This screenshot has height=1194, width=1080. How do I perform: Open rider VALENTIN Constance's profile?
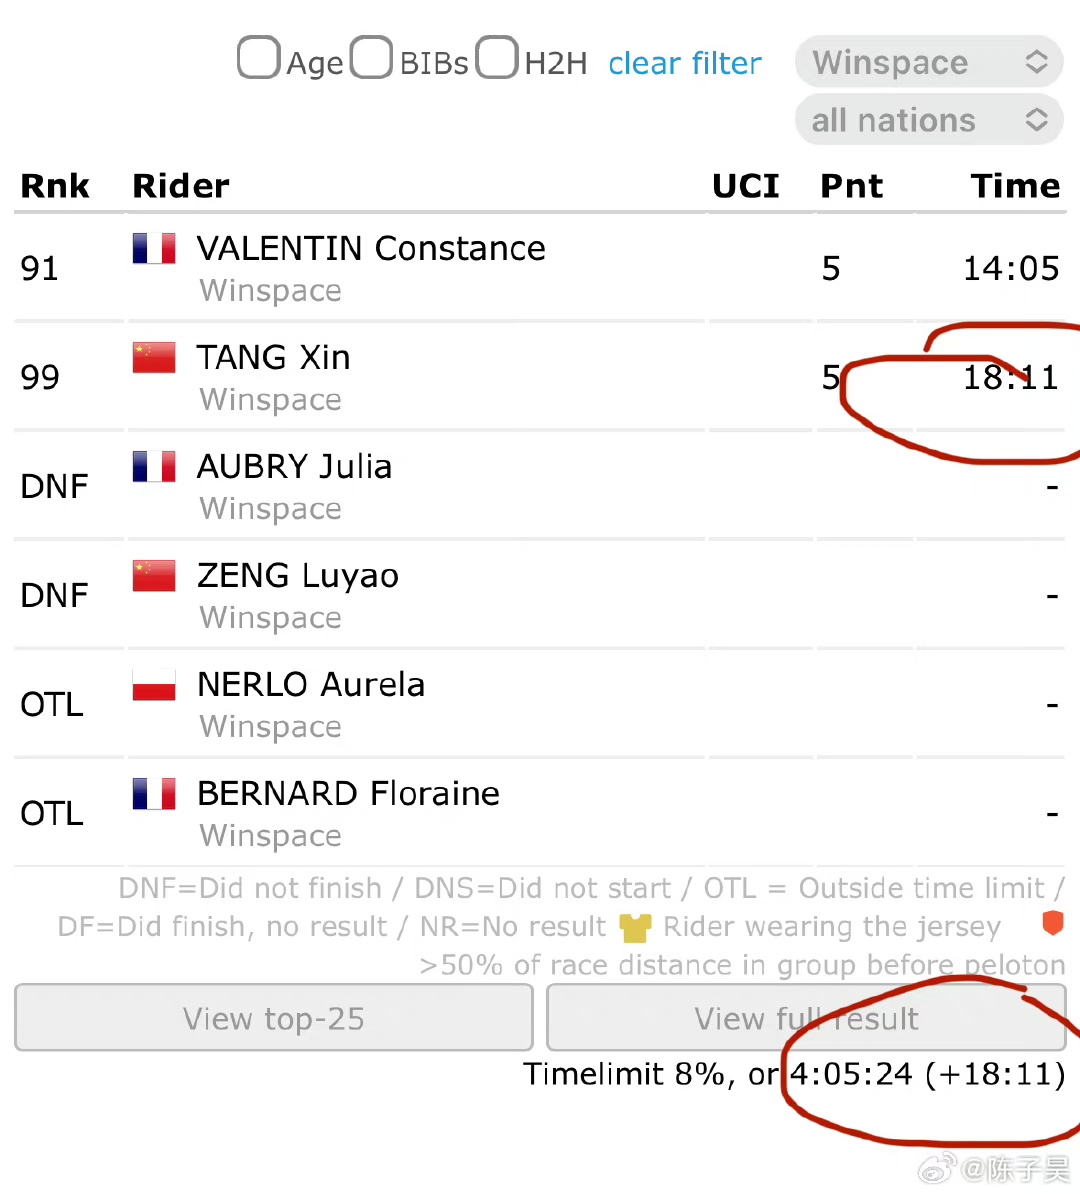pos(371,248)
